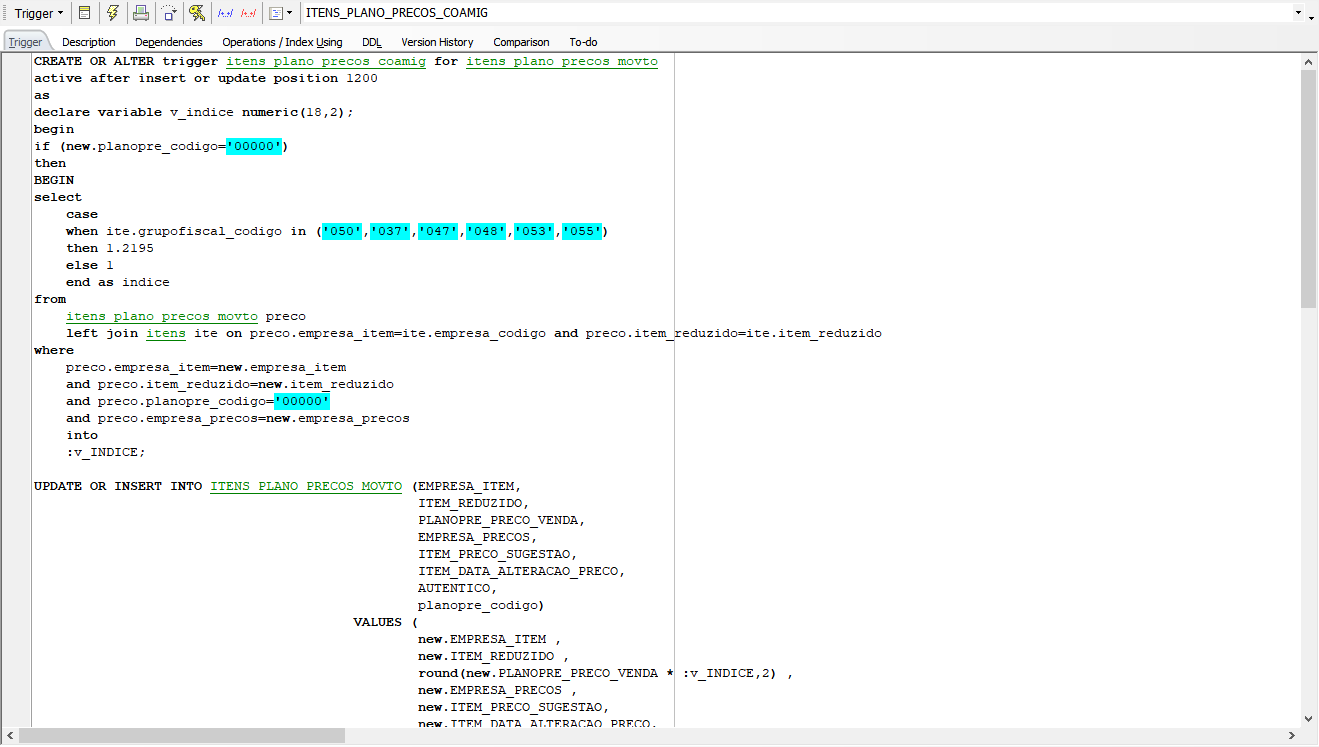Click the AUTENTICO, line

458,588
